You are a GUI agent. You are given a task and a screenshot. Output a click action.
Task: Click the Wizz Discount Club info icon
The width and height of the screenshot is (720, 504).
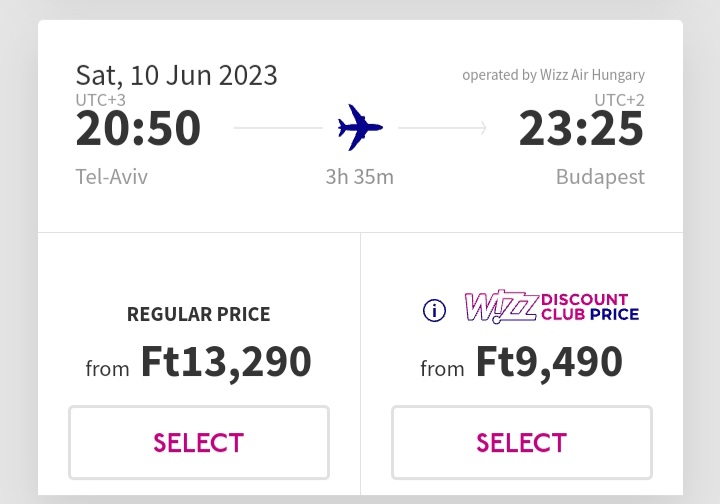pos(434,310)
